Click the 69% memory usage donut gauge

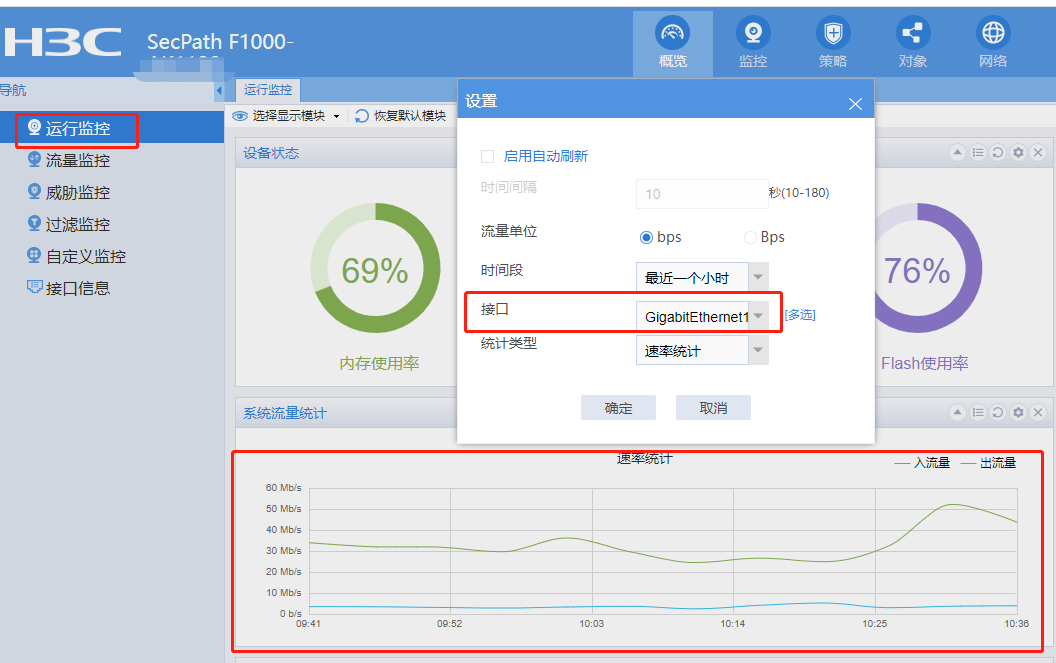pos(375,267)
